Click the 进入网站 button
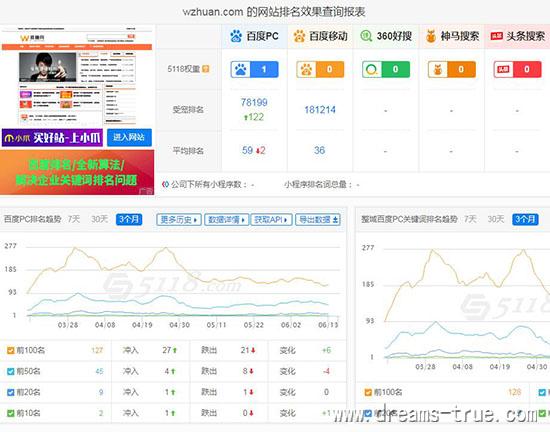 point(129,137)
